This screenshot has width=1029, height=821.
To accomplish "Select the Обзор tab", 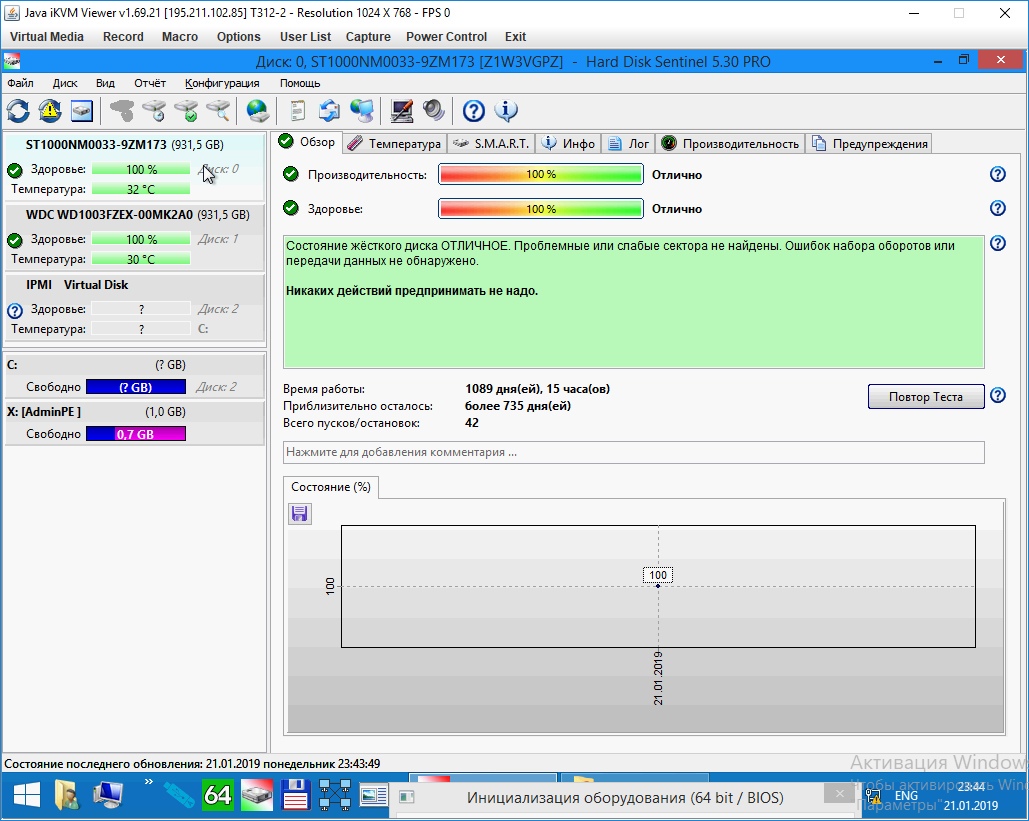I will pos(306,142).
